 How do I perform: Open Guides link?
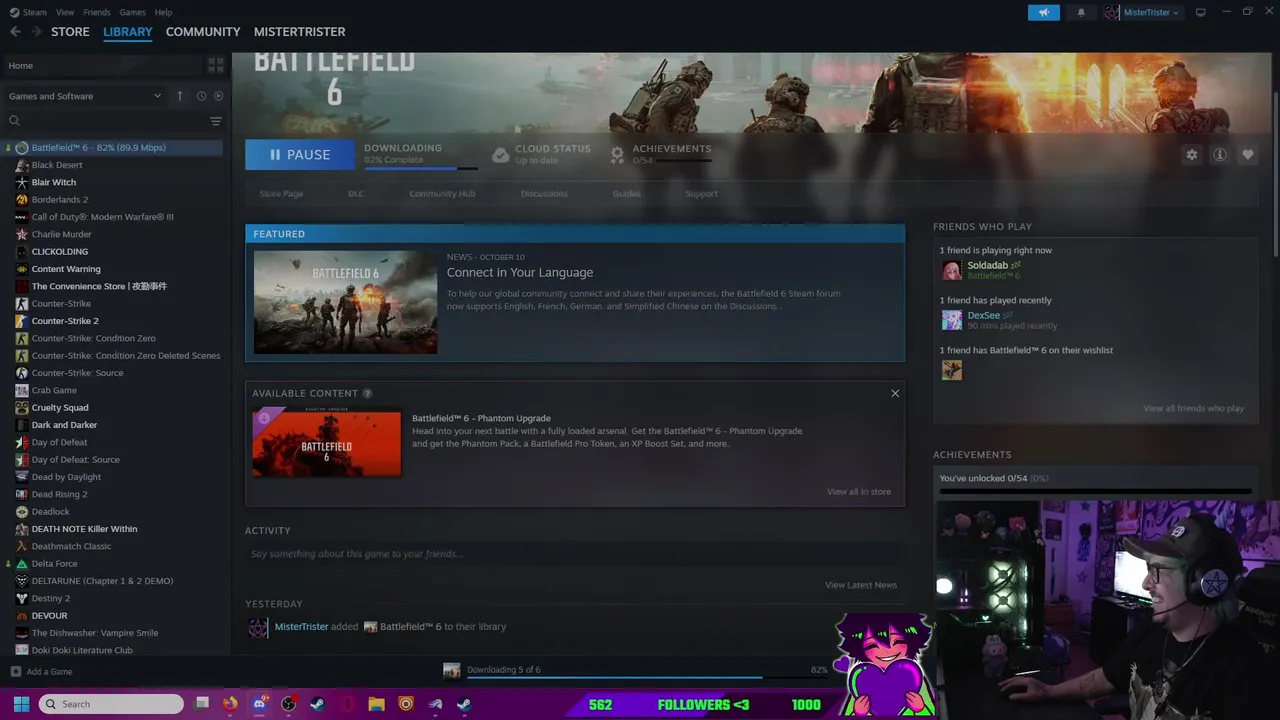tap(626, 194)
